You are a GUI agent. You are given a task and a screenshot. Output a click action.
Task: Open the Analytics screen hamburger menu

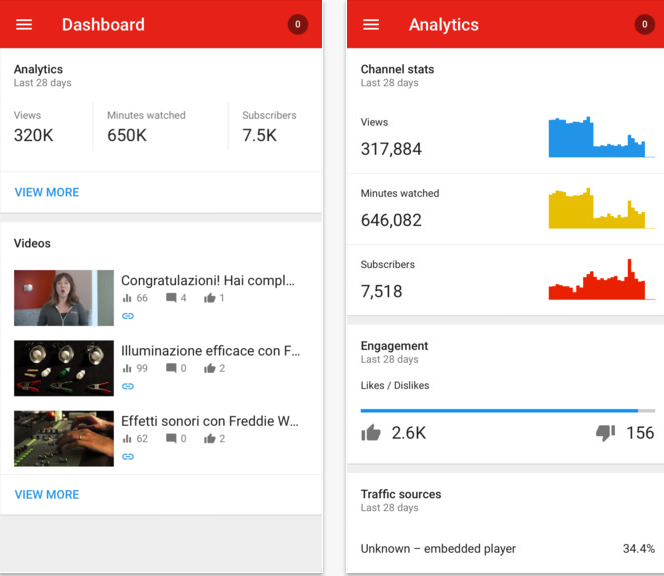pos(371,25)
